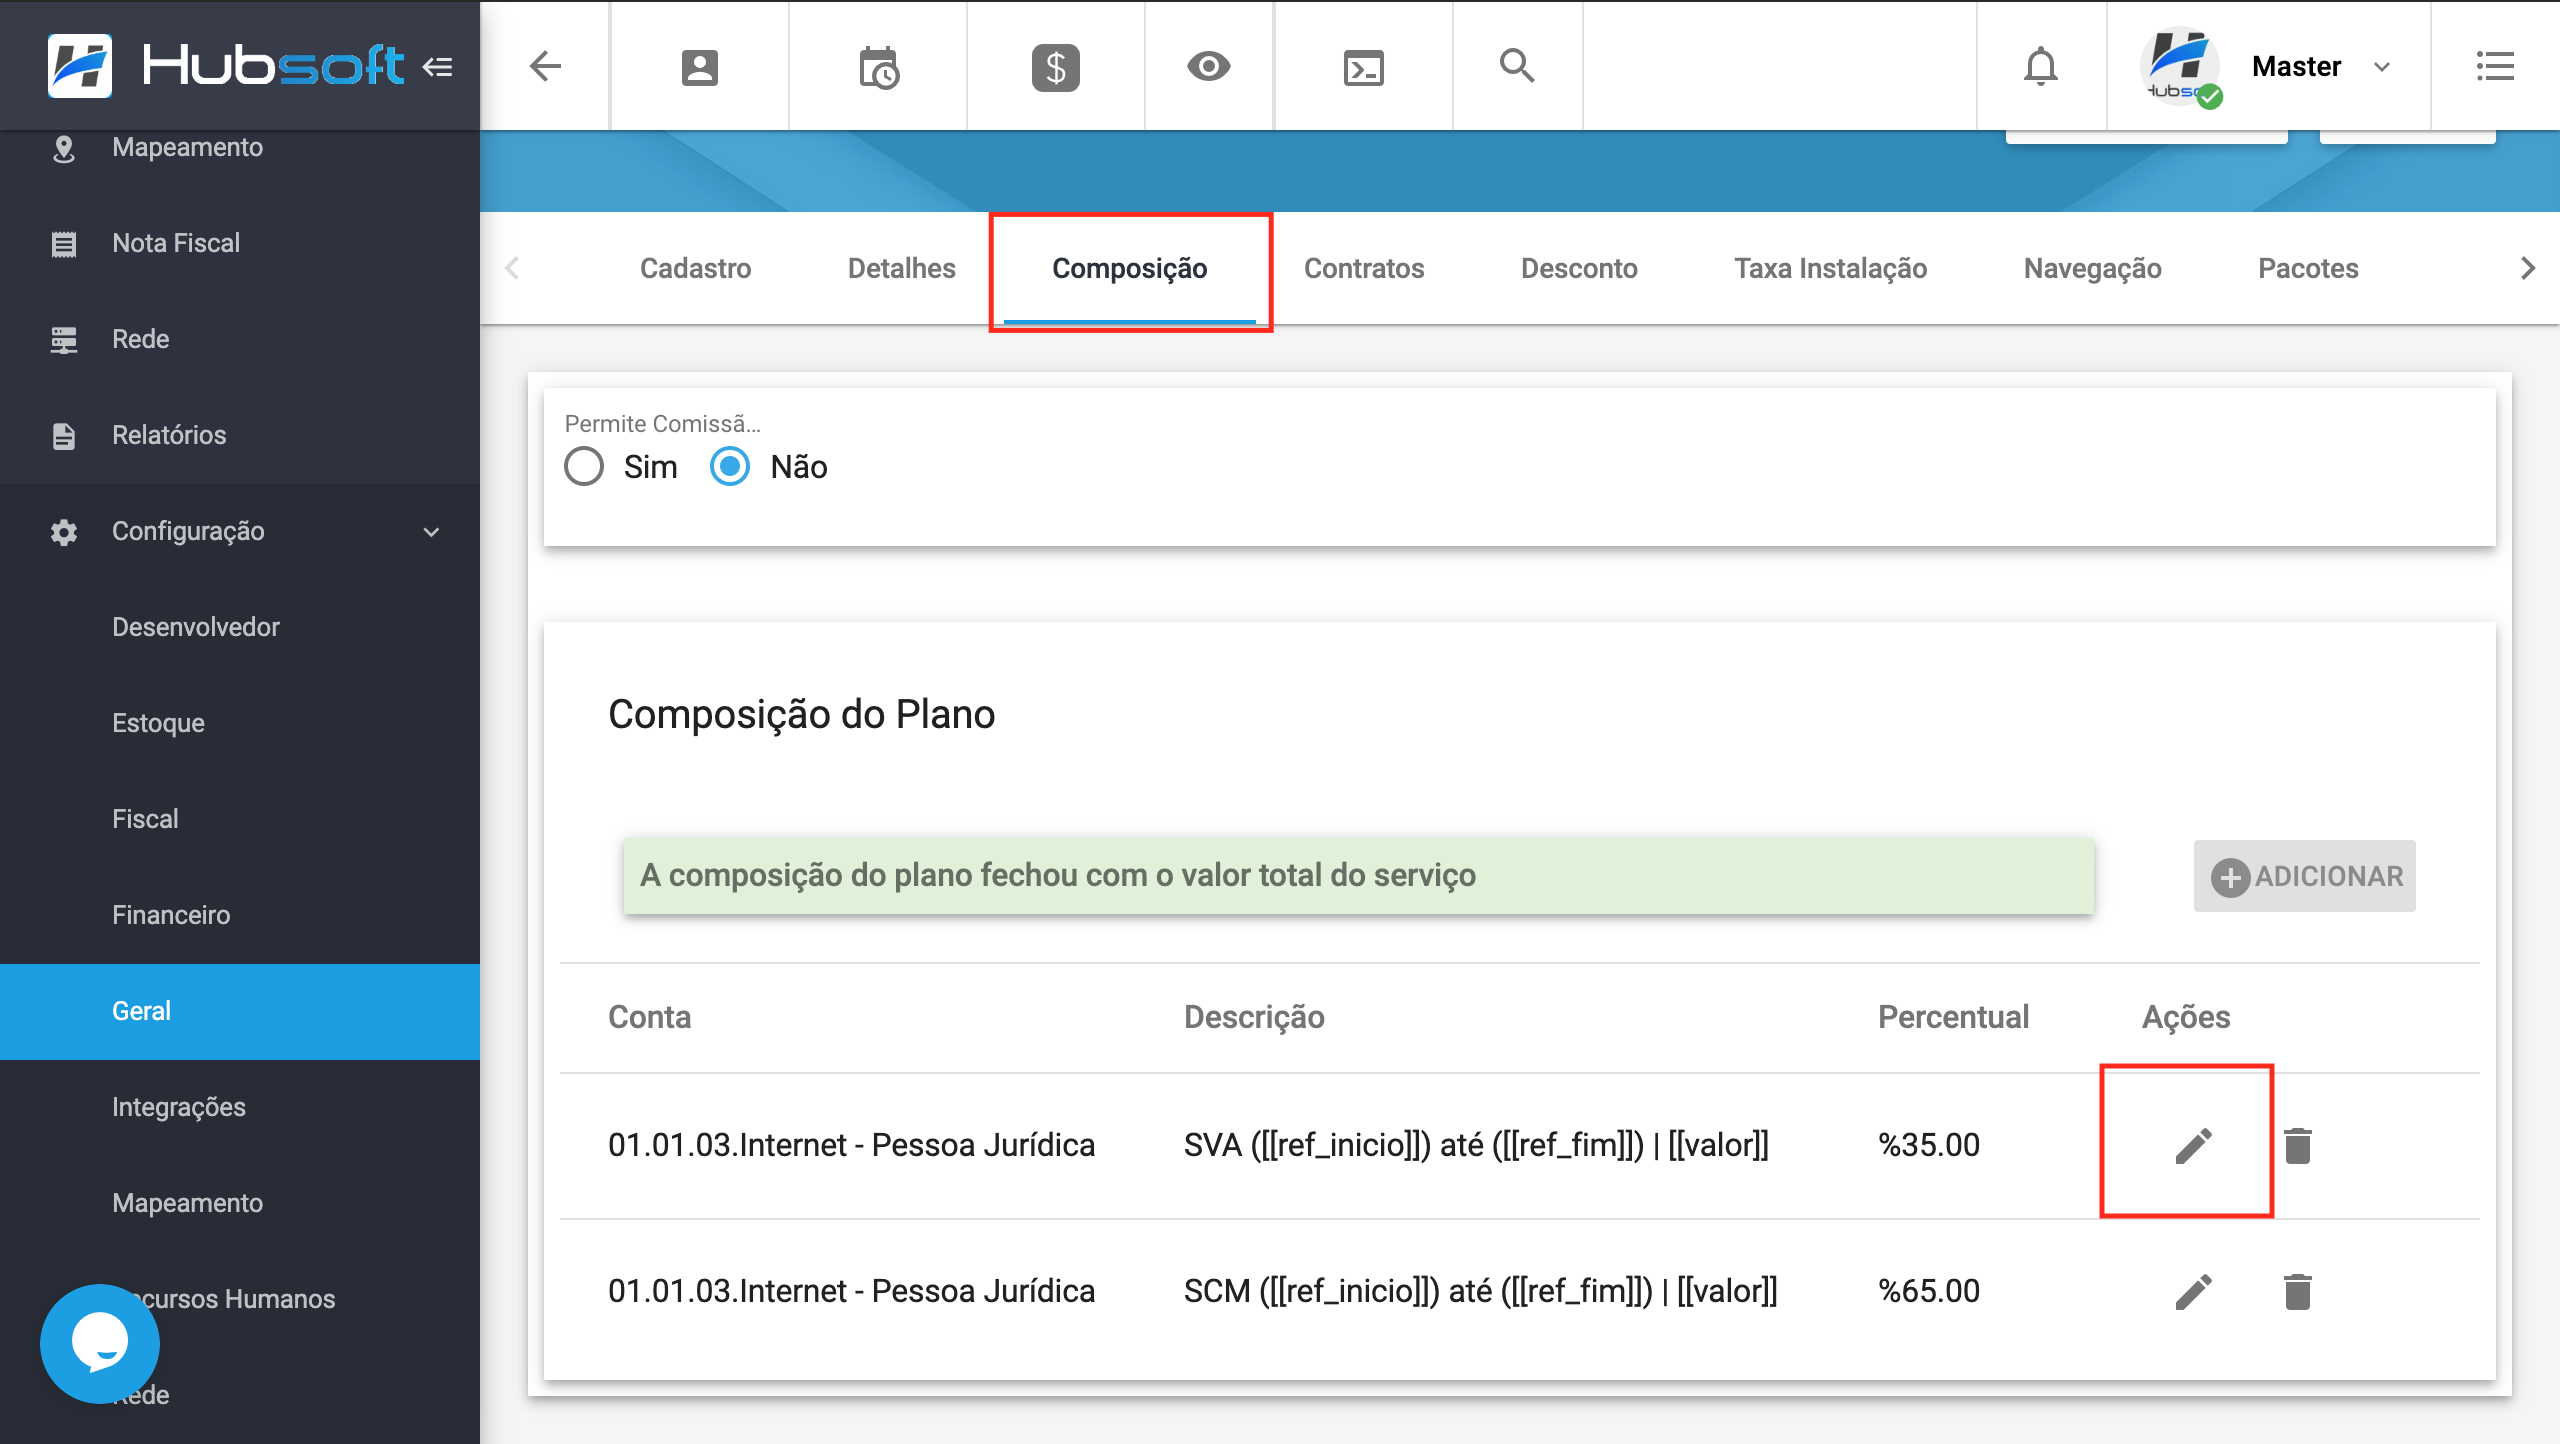Open the right-side list menu icon
Screen dimensions: 2560x1444
pos(2495,66)
